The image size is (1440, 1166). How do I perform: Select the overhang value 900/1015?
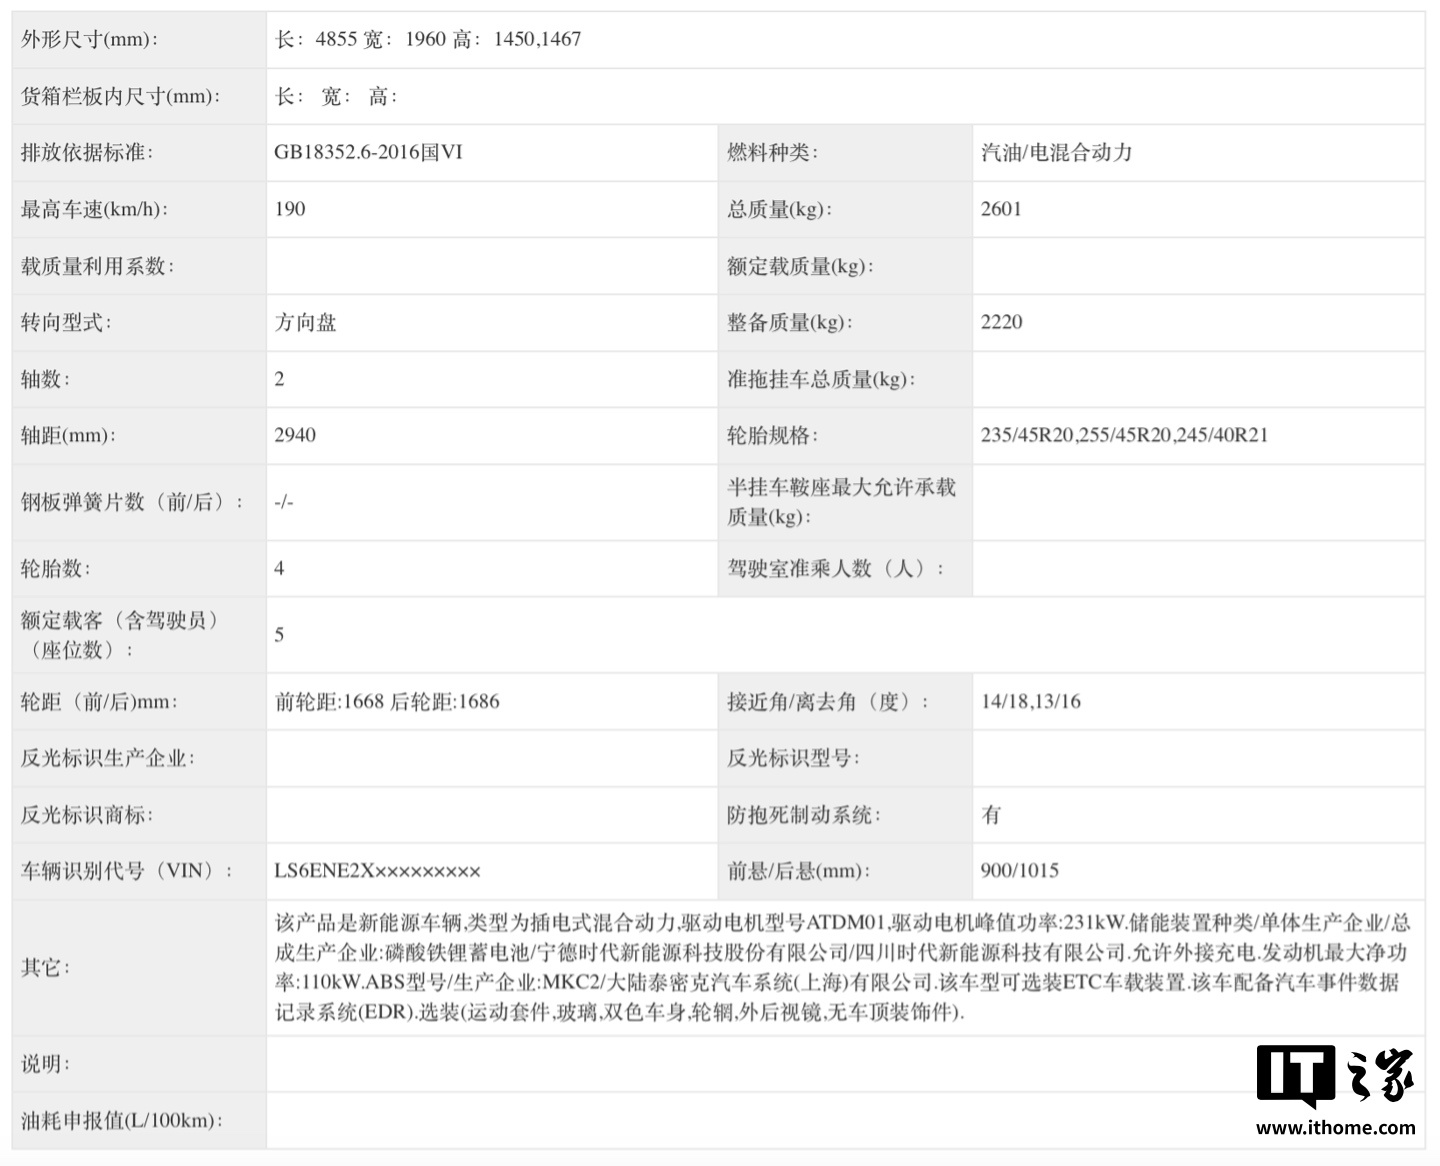1020,870
